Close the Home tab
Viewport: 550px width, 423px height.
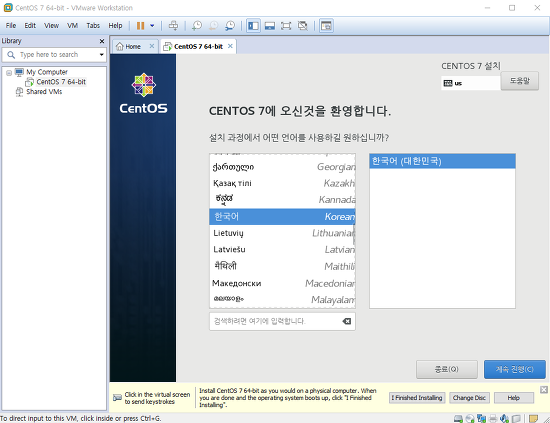point(152,46)
